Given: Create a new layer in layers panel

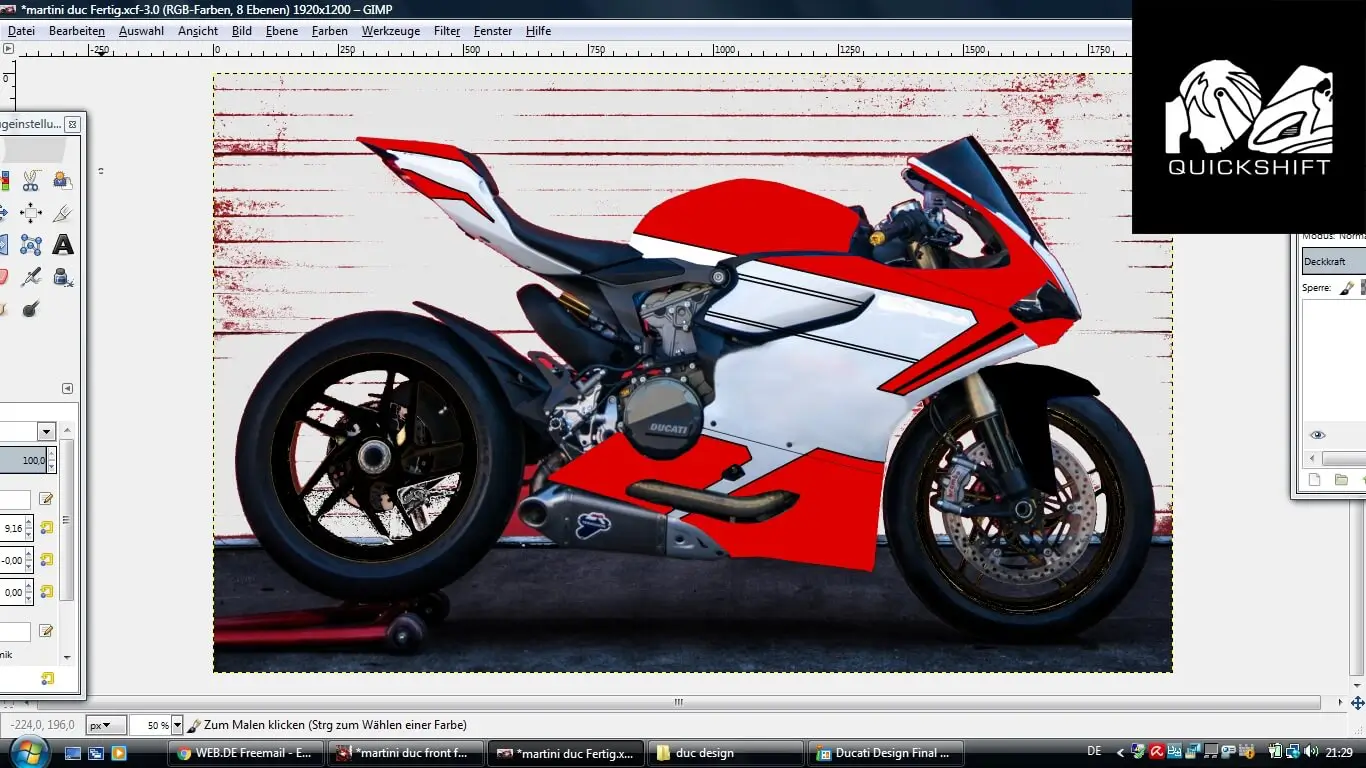Looking at the screenshot, I should 1315,480.
